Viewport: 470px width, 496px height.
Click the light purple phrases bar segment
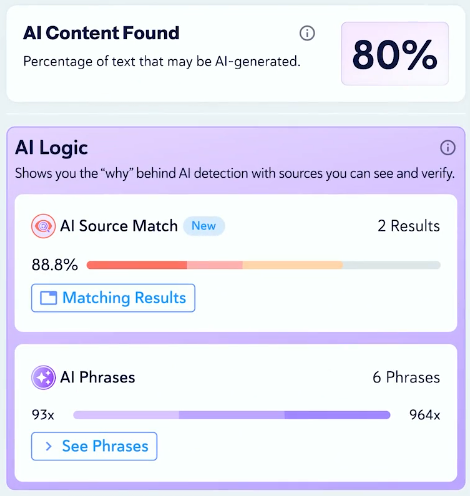pos(126,415)
